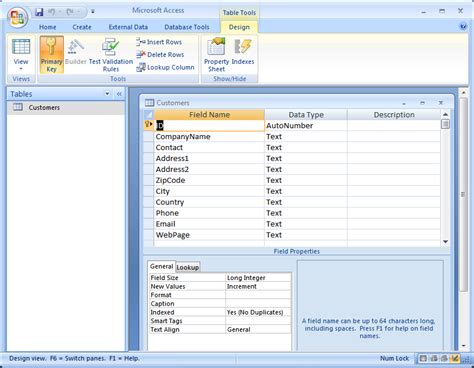
Task: Click the Office button orb
Action: coord(18,17)
